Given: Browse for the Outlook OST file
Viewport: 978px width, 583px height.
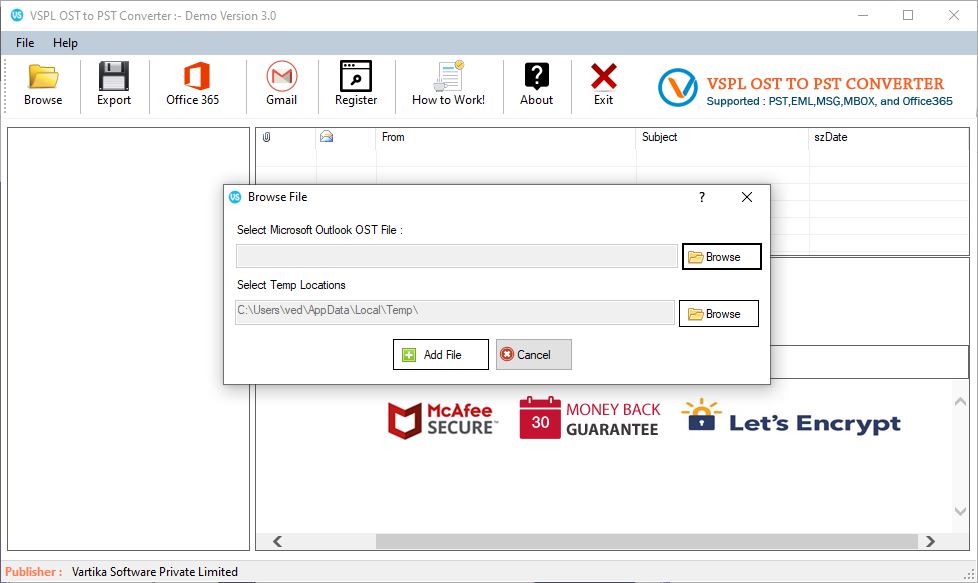Looking at the screenshot, I should pyautogui.click(x=722, y=256).
